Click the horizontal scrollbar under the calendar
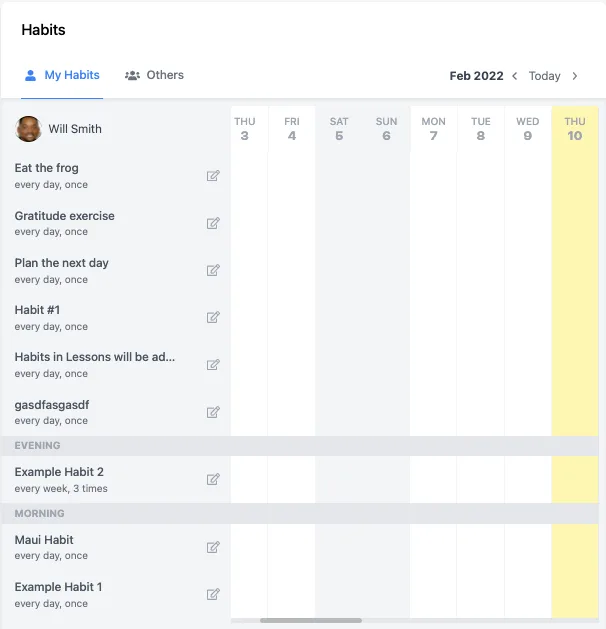 [x=311, y=621]
